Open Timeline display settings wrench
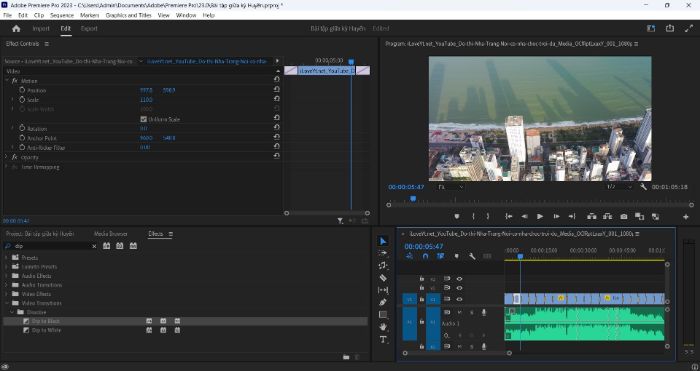This screenshot has width=700, height=371. (472, 256)
